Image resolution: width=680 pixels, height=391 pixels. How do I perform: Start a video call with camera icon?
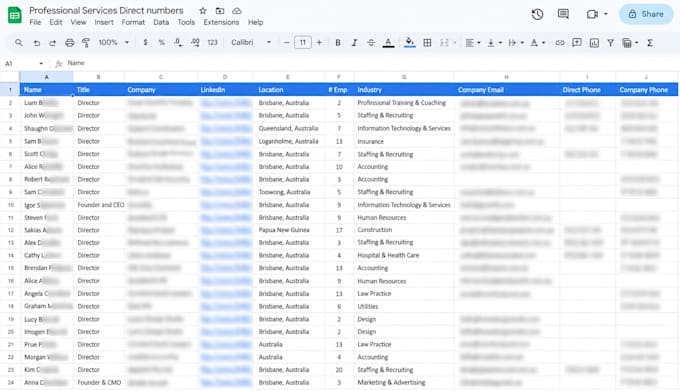coord(592,14)
